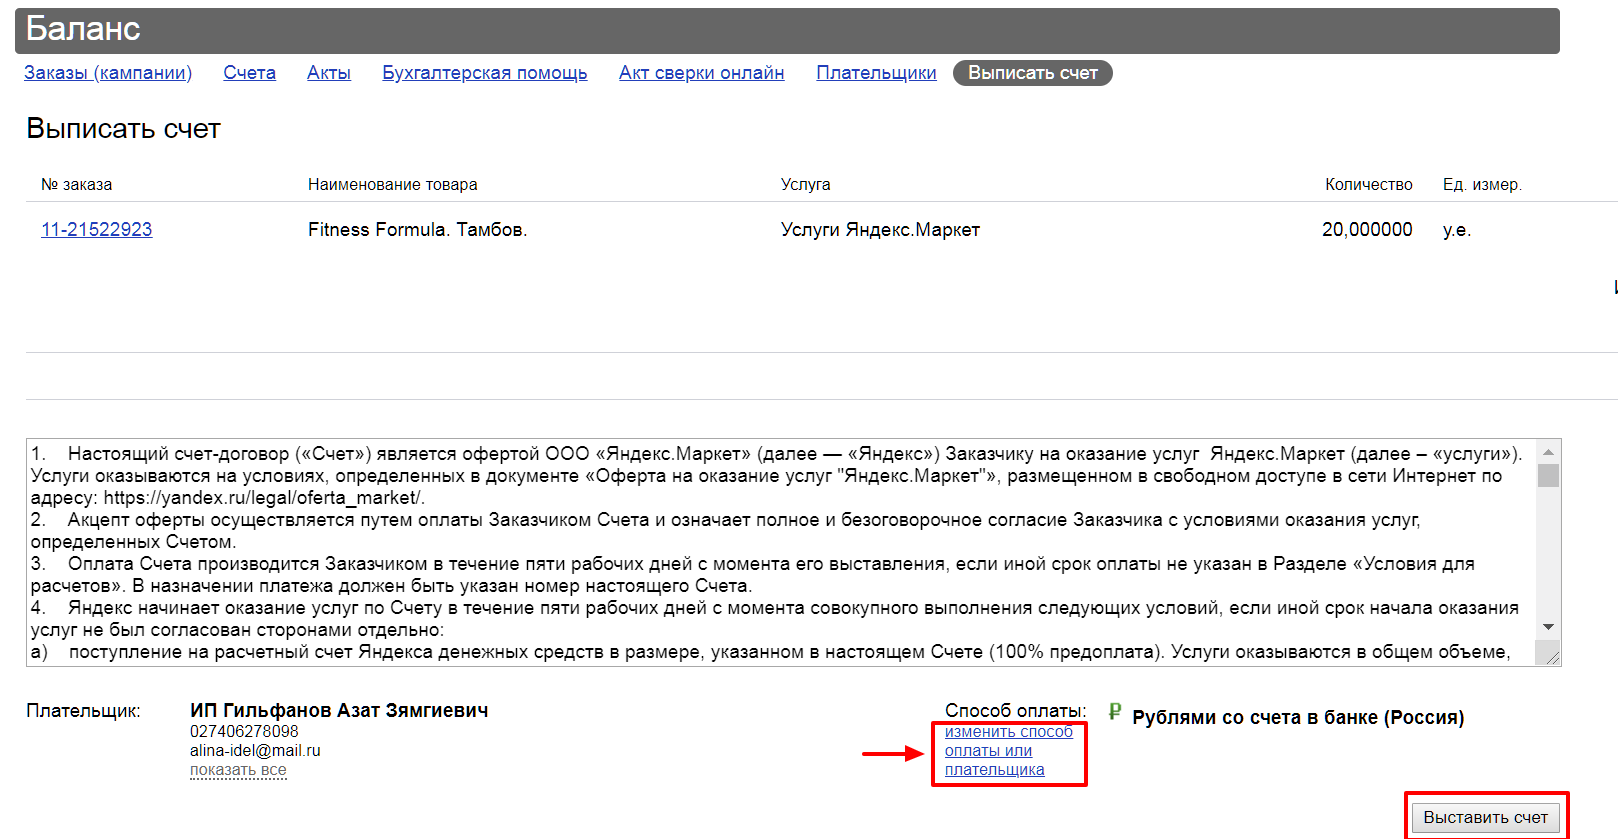
Task: Open Бухгалтерская помощь tab
Action: (x=485, y=73)
